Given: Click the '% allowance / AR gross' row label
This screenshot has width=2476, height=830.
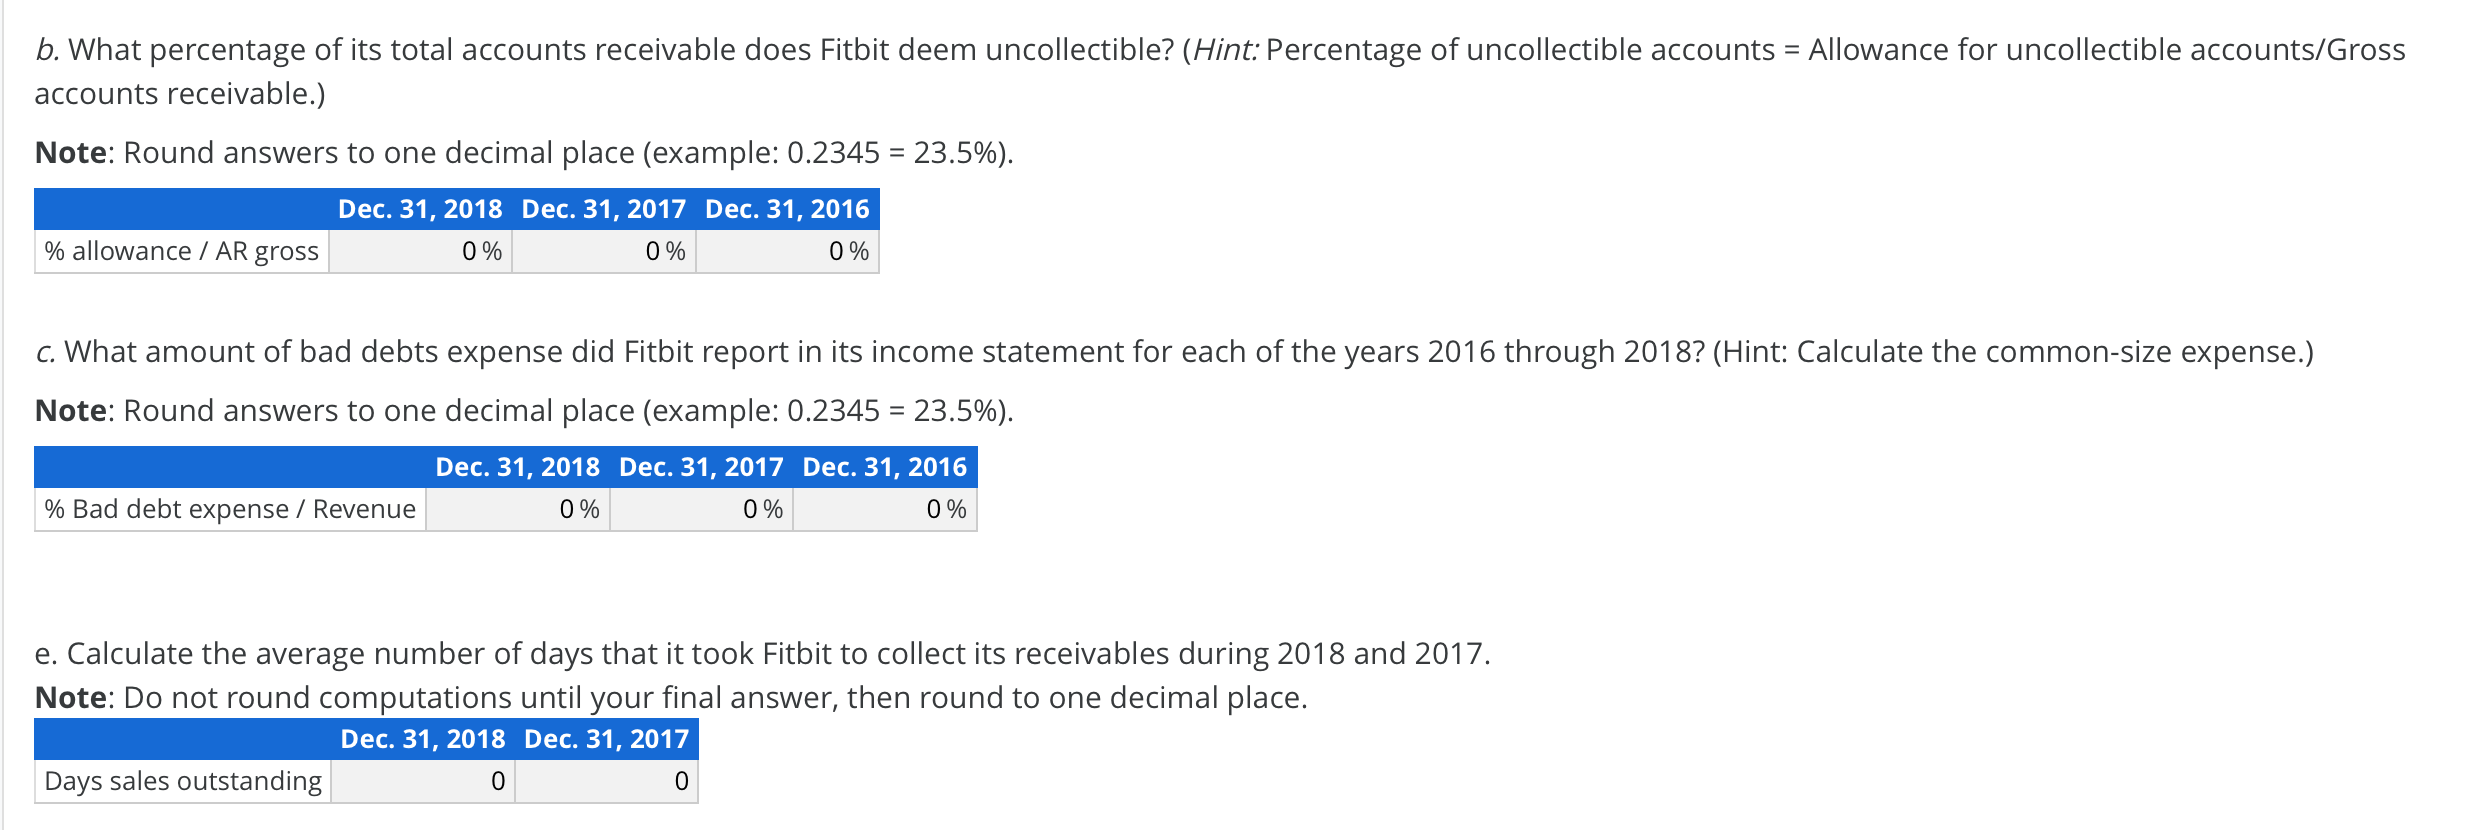Looking at the screenshot, I should click(181, 251).
